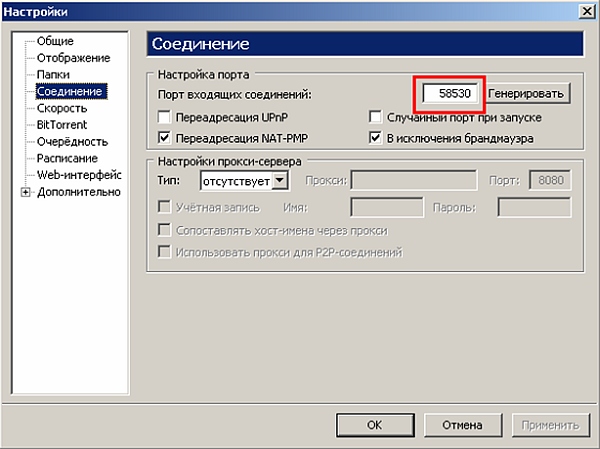Screen dimensions: 600x449
Task: Open the Web-интерфейс settings
Action: point(77,175)
